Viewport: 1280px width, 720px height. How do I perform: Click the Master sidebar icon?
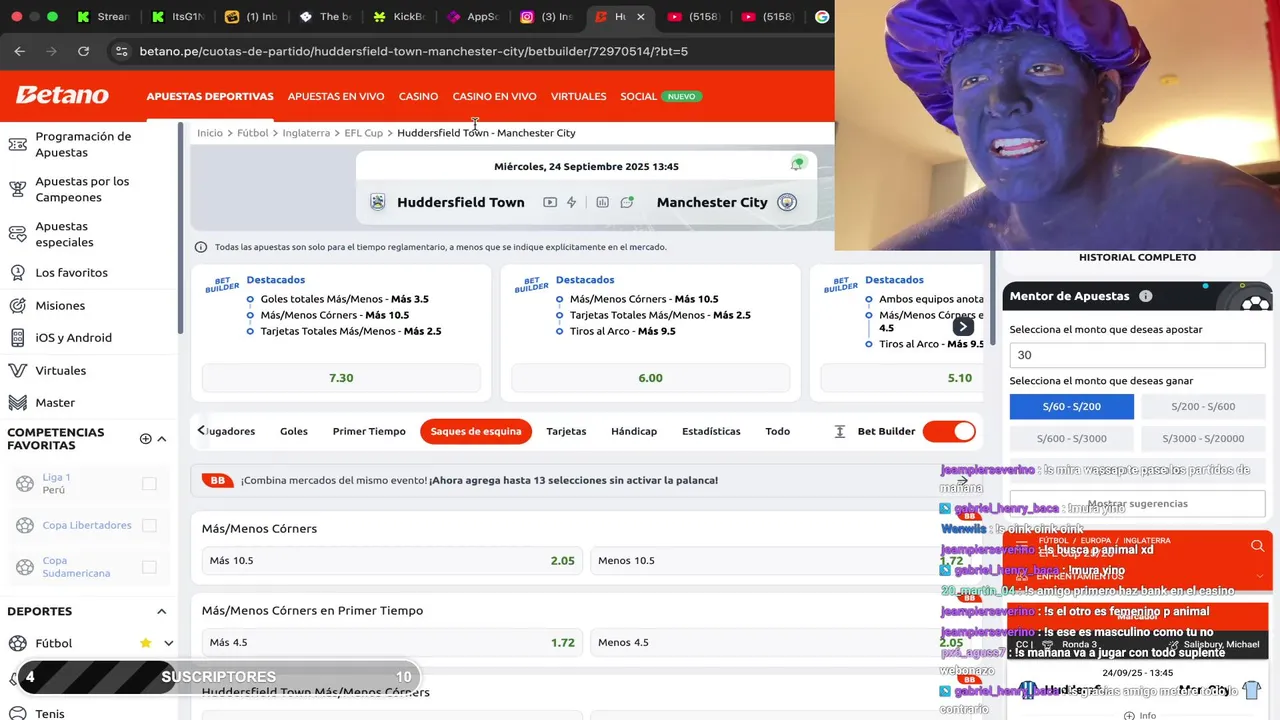pyautogui.click(x=17, y=403)
